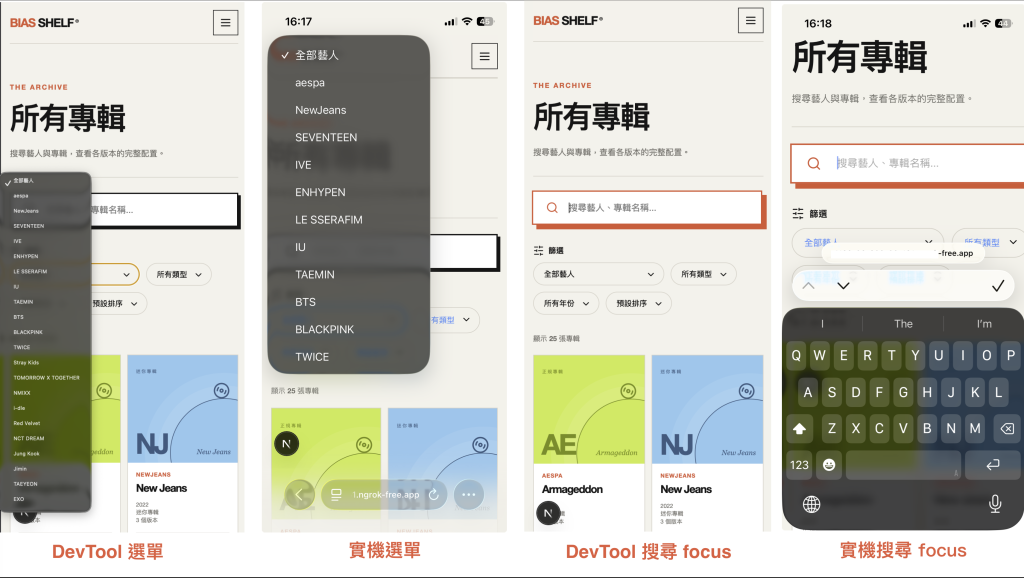This screenshot has height=578, width=1024.
Task: Expand 所有類型 dropdown in DevTool 搜尋 focus
Action: [703, 274]
